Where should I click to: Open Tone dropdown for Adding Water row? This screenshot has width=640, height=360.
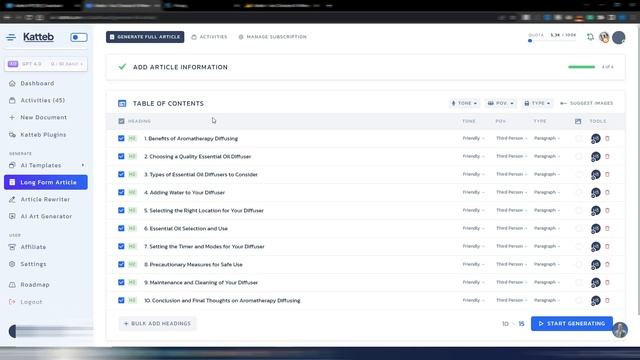473,192
